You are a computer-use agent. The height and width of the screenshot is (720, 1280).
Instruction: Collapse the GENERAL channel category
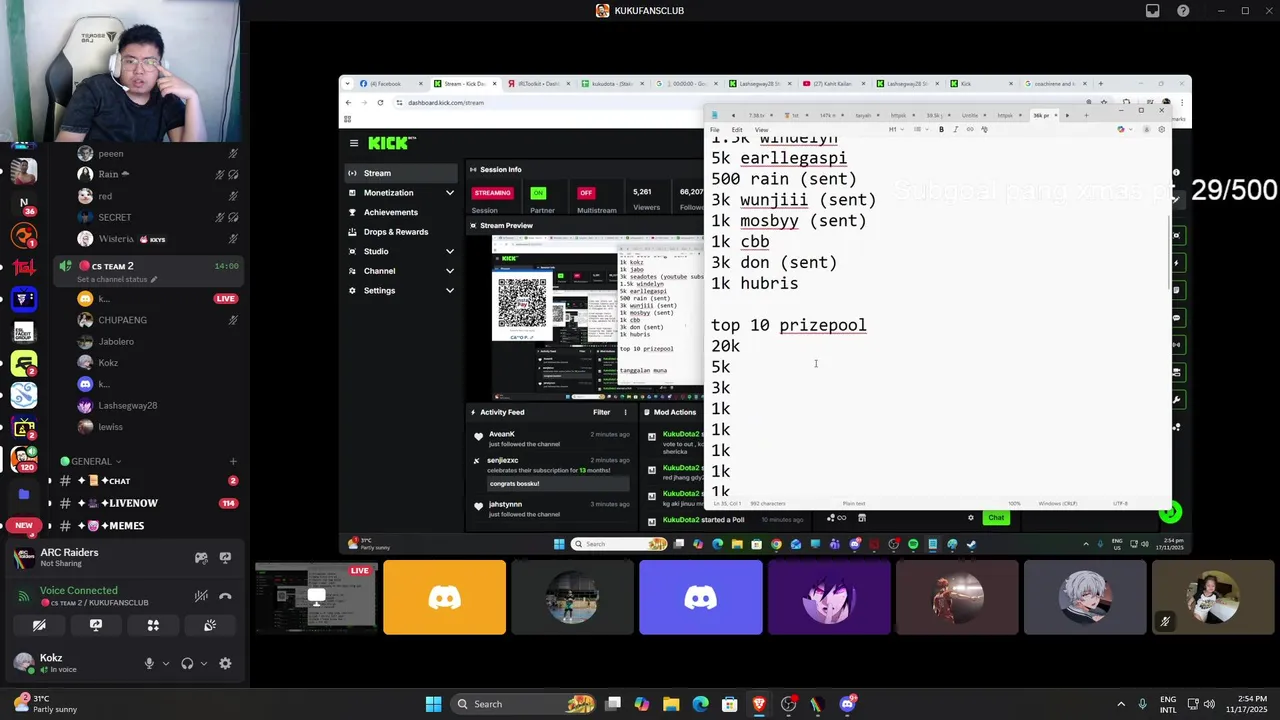91,461
